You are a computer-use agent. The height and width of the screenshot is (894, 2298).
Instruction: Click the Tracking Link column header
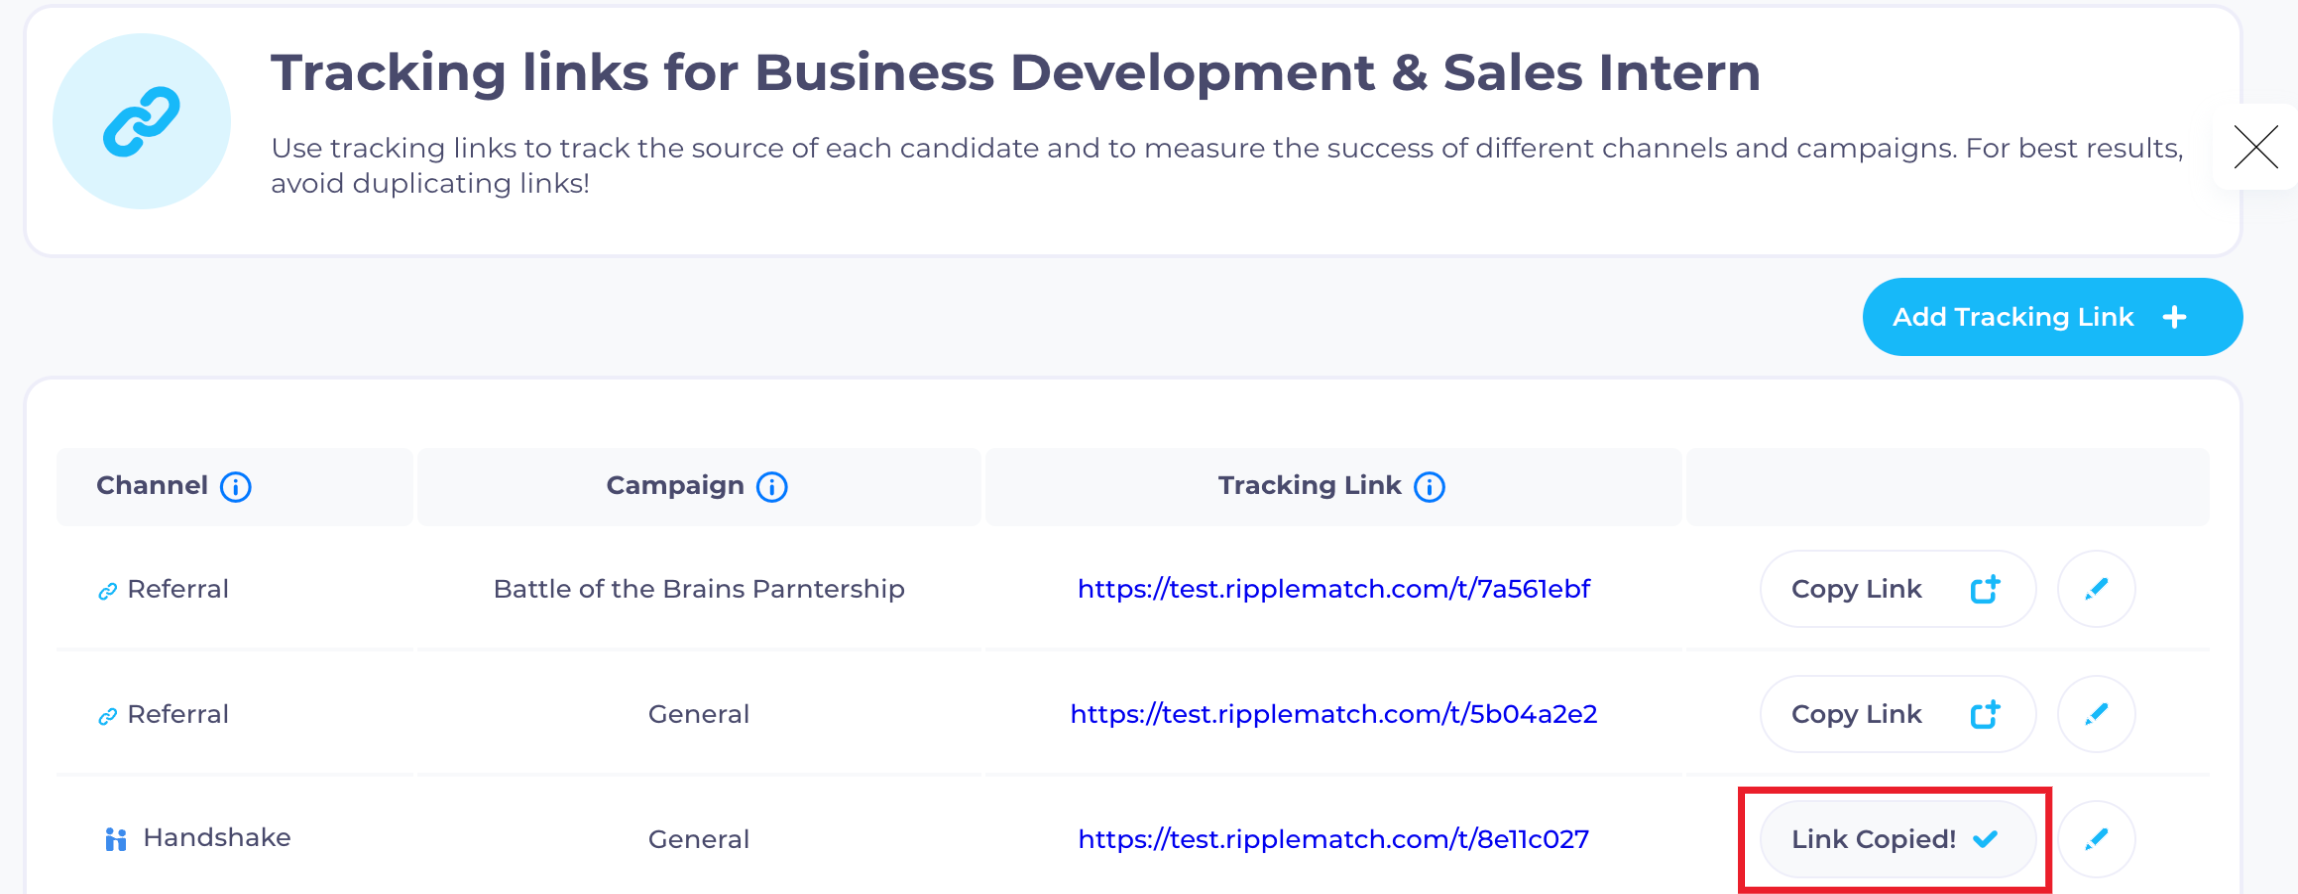tap(1309, 486)
